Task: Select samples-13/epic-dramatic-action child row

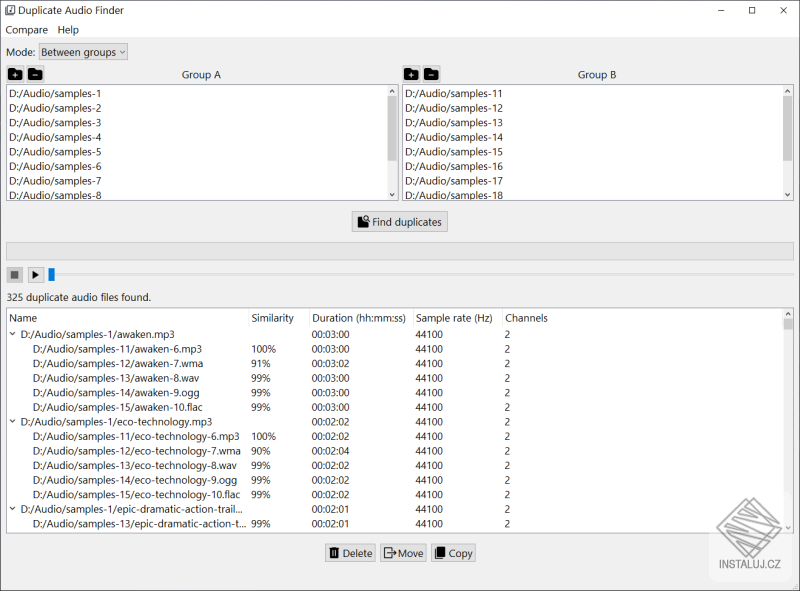Action: 395,524
